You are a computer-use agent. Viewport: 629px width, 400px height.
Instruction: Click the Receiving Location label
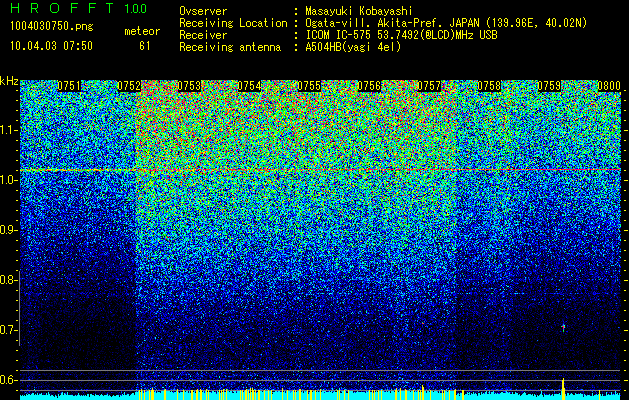tap(233, 23)
